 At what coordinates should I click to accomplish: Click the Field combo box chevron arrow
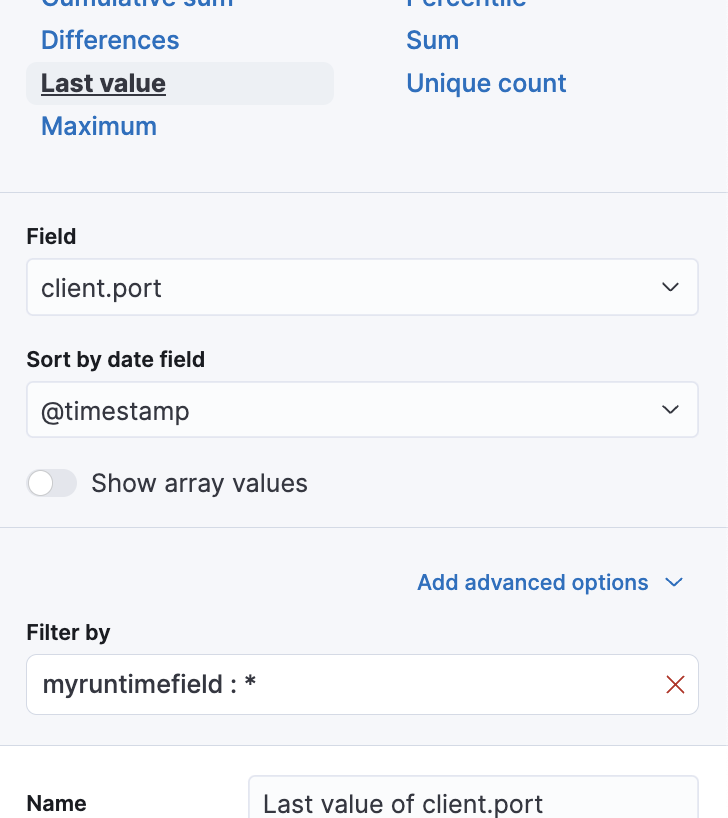tap(670, 288)
